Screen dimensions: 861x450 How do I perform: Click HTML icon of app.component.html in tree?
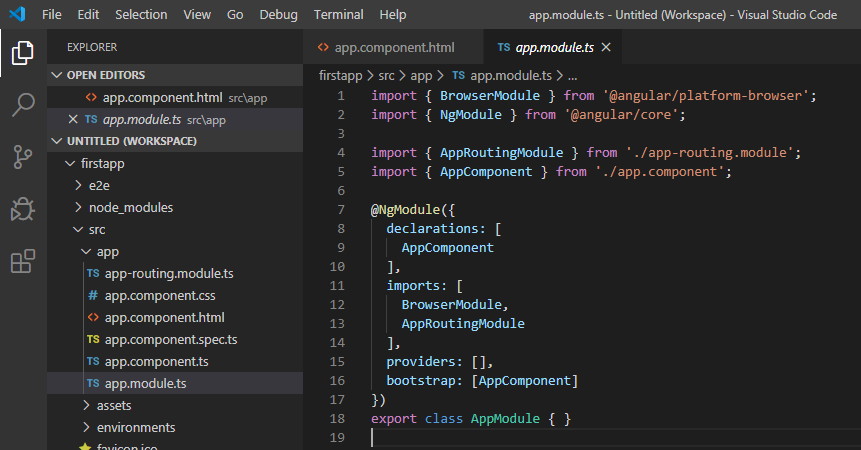93,317
